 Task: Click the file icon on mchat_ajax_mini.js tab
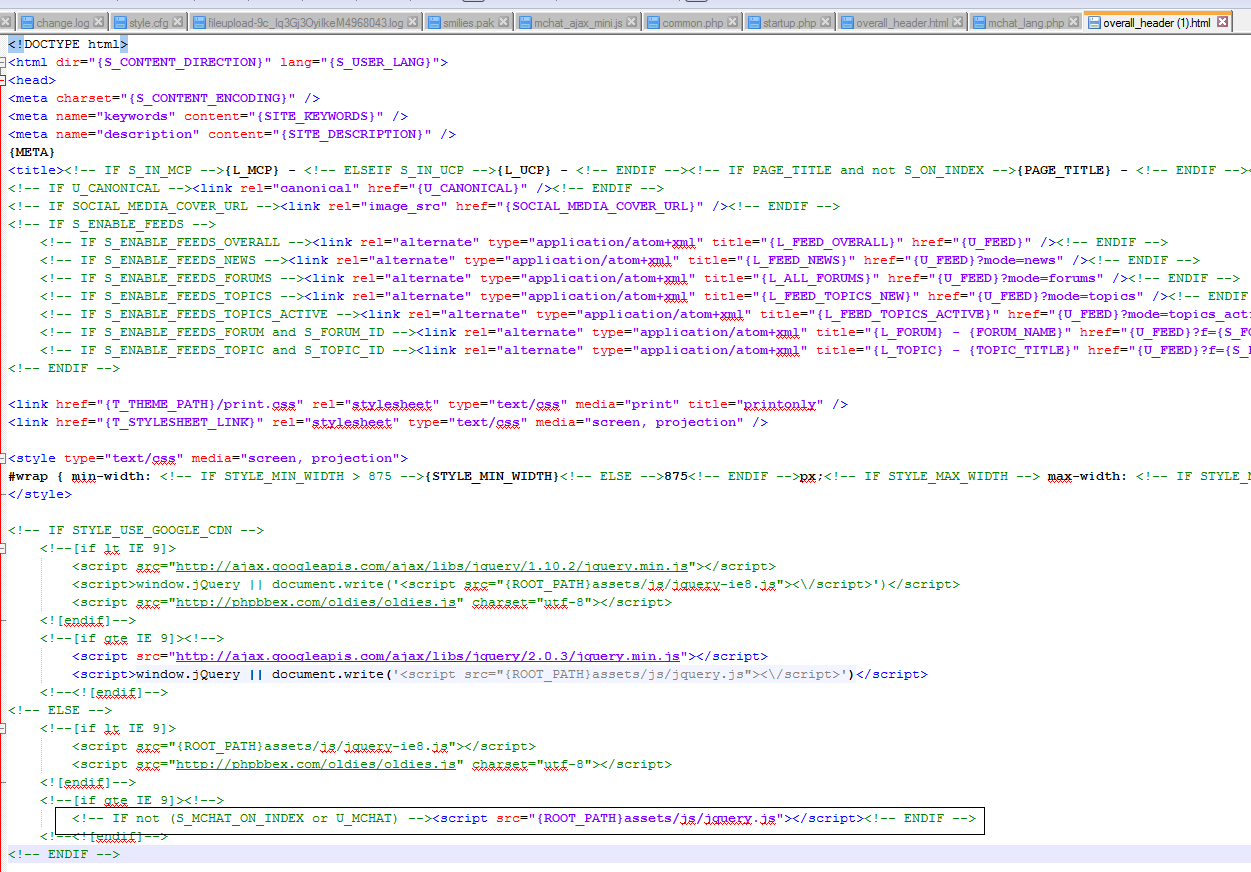click(525, 22)
